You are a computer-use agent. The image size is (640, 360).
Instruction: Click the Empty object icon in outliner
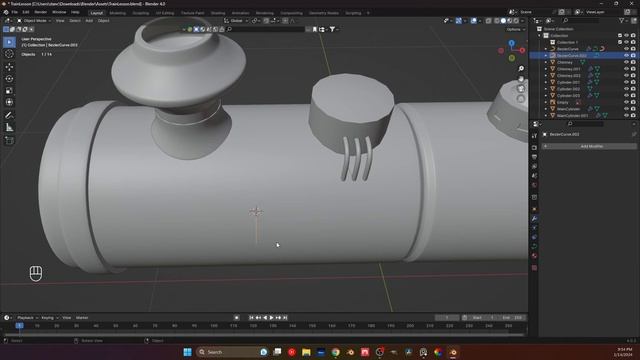[553, 102]
